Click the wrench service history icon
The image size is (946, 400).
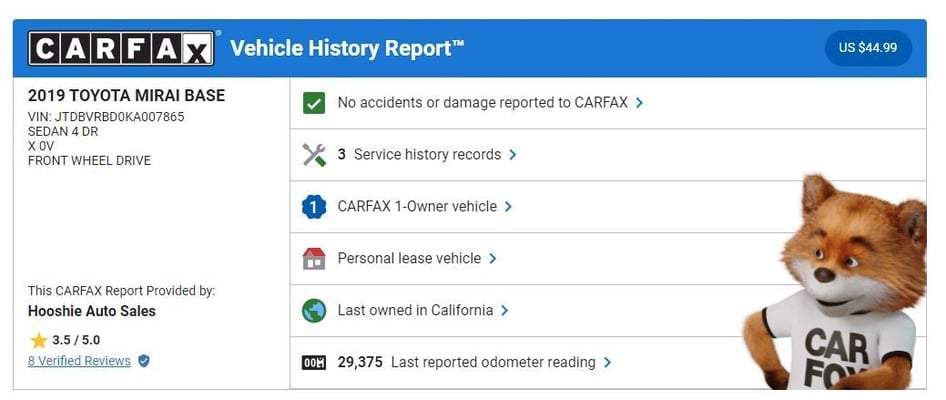click(314, 155)
